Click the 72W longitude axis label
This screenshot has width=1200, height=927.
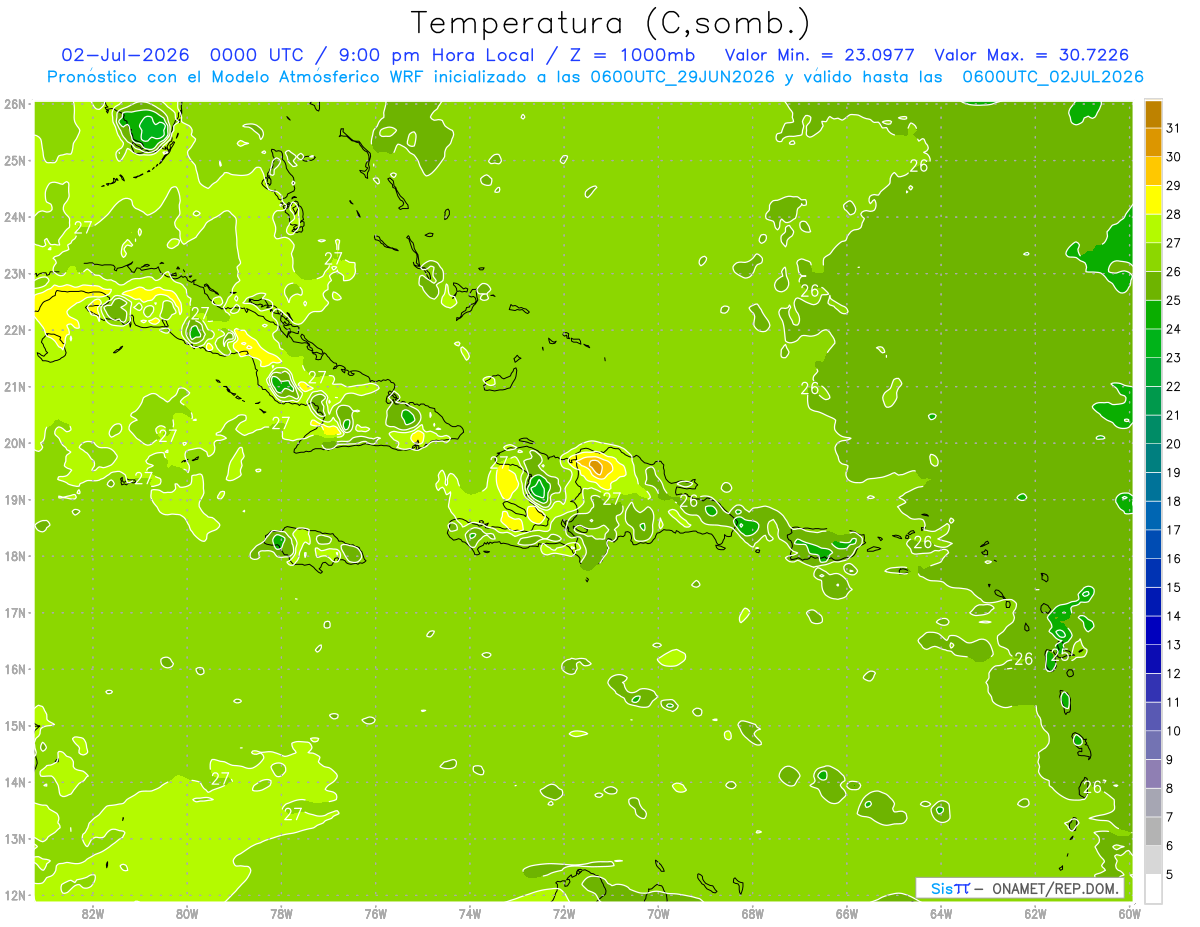coord(563,913)
